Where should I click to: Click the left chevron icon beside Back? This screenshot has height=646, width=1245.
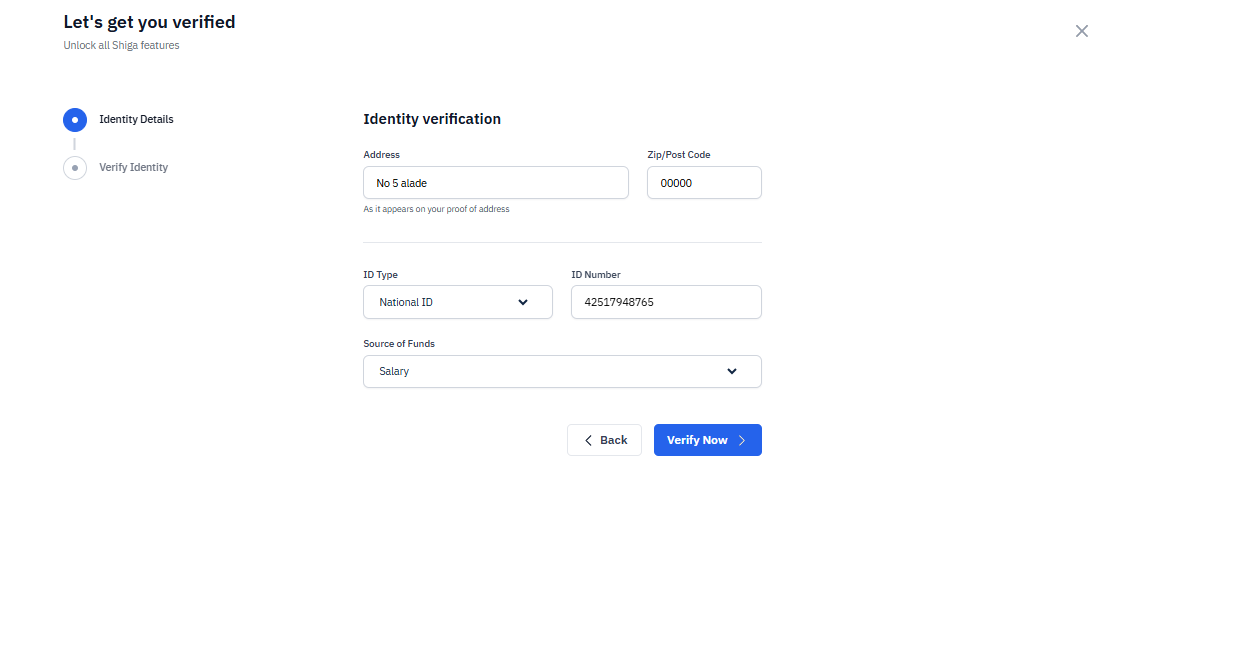click(588, 440)
